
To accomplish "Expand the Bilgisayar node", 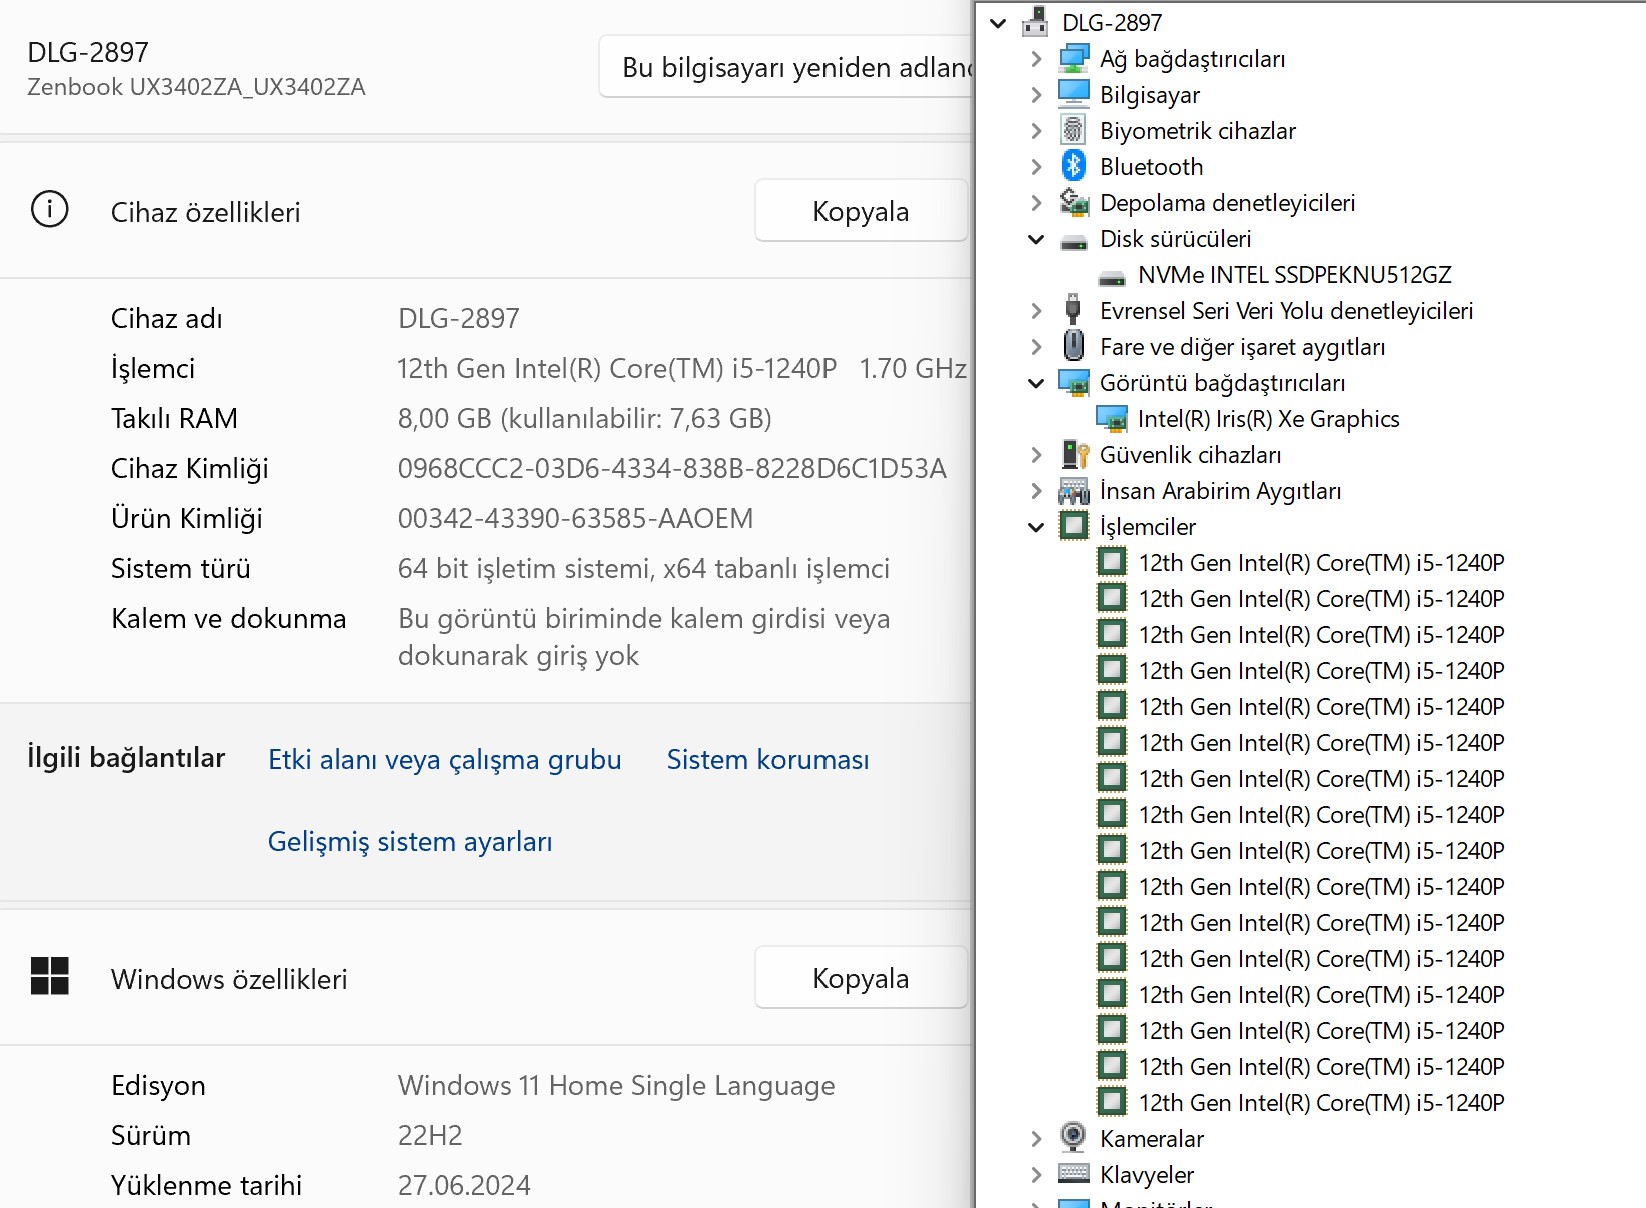I will click(1036, 95).
